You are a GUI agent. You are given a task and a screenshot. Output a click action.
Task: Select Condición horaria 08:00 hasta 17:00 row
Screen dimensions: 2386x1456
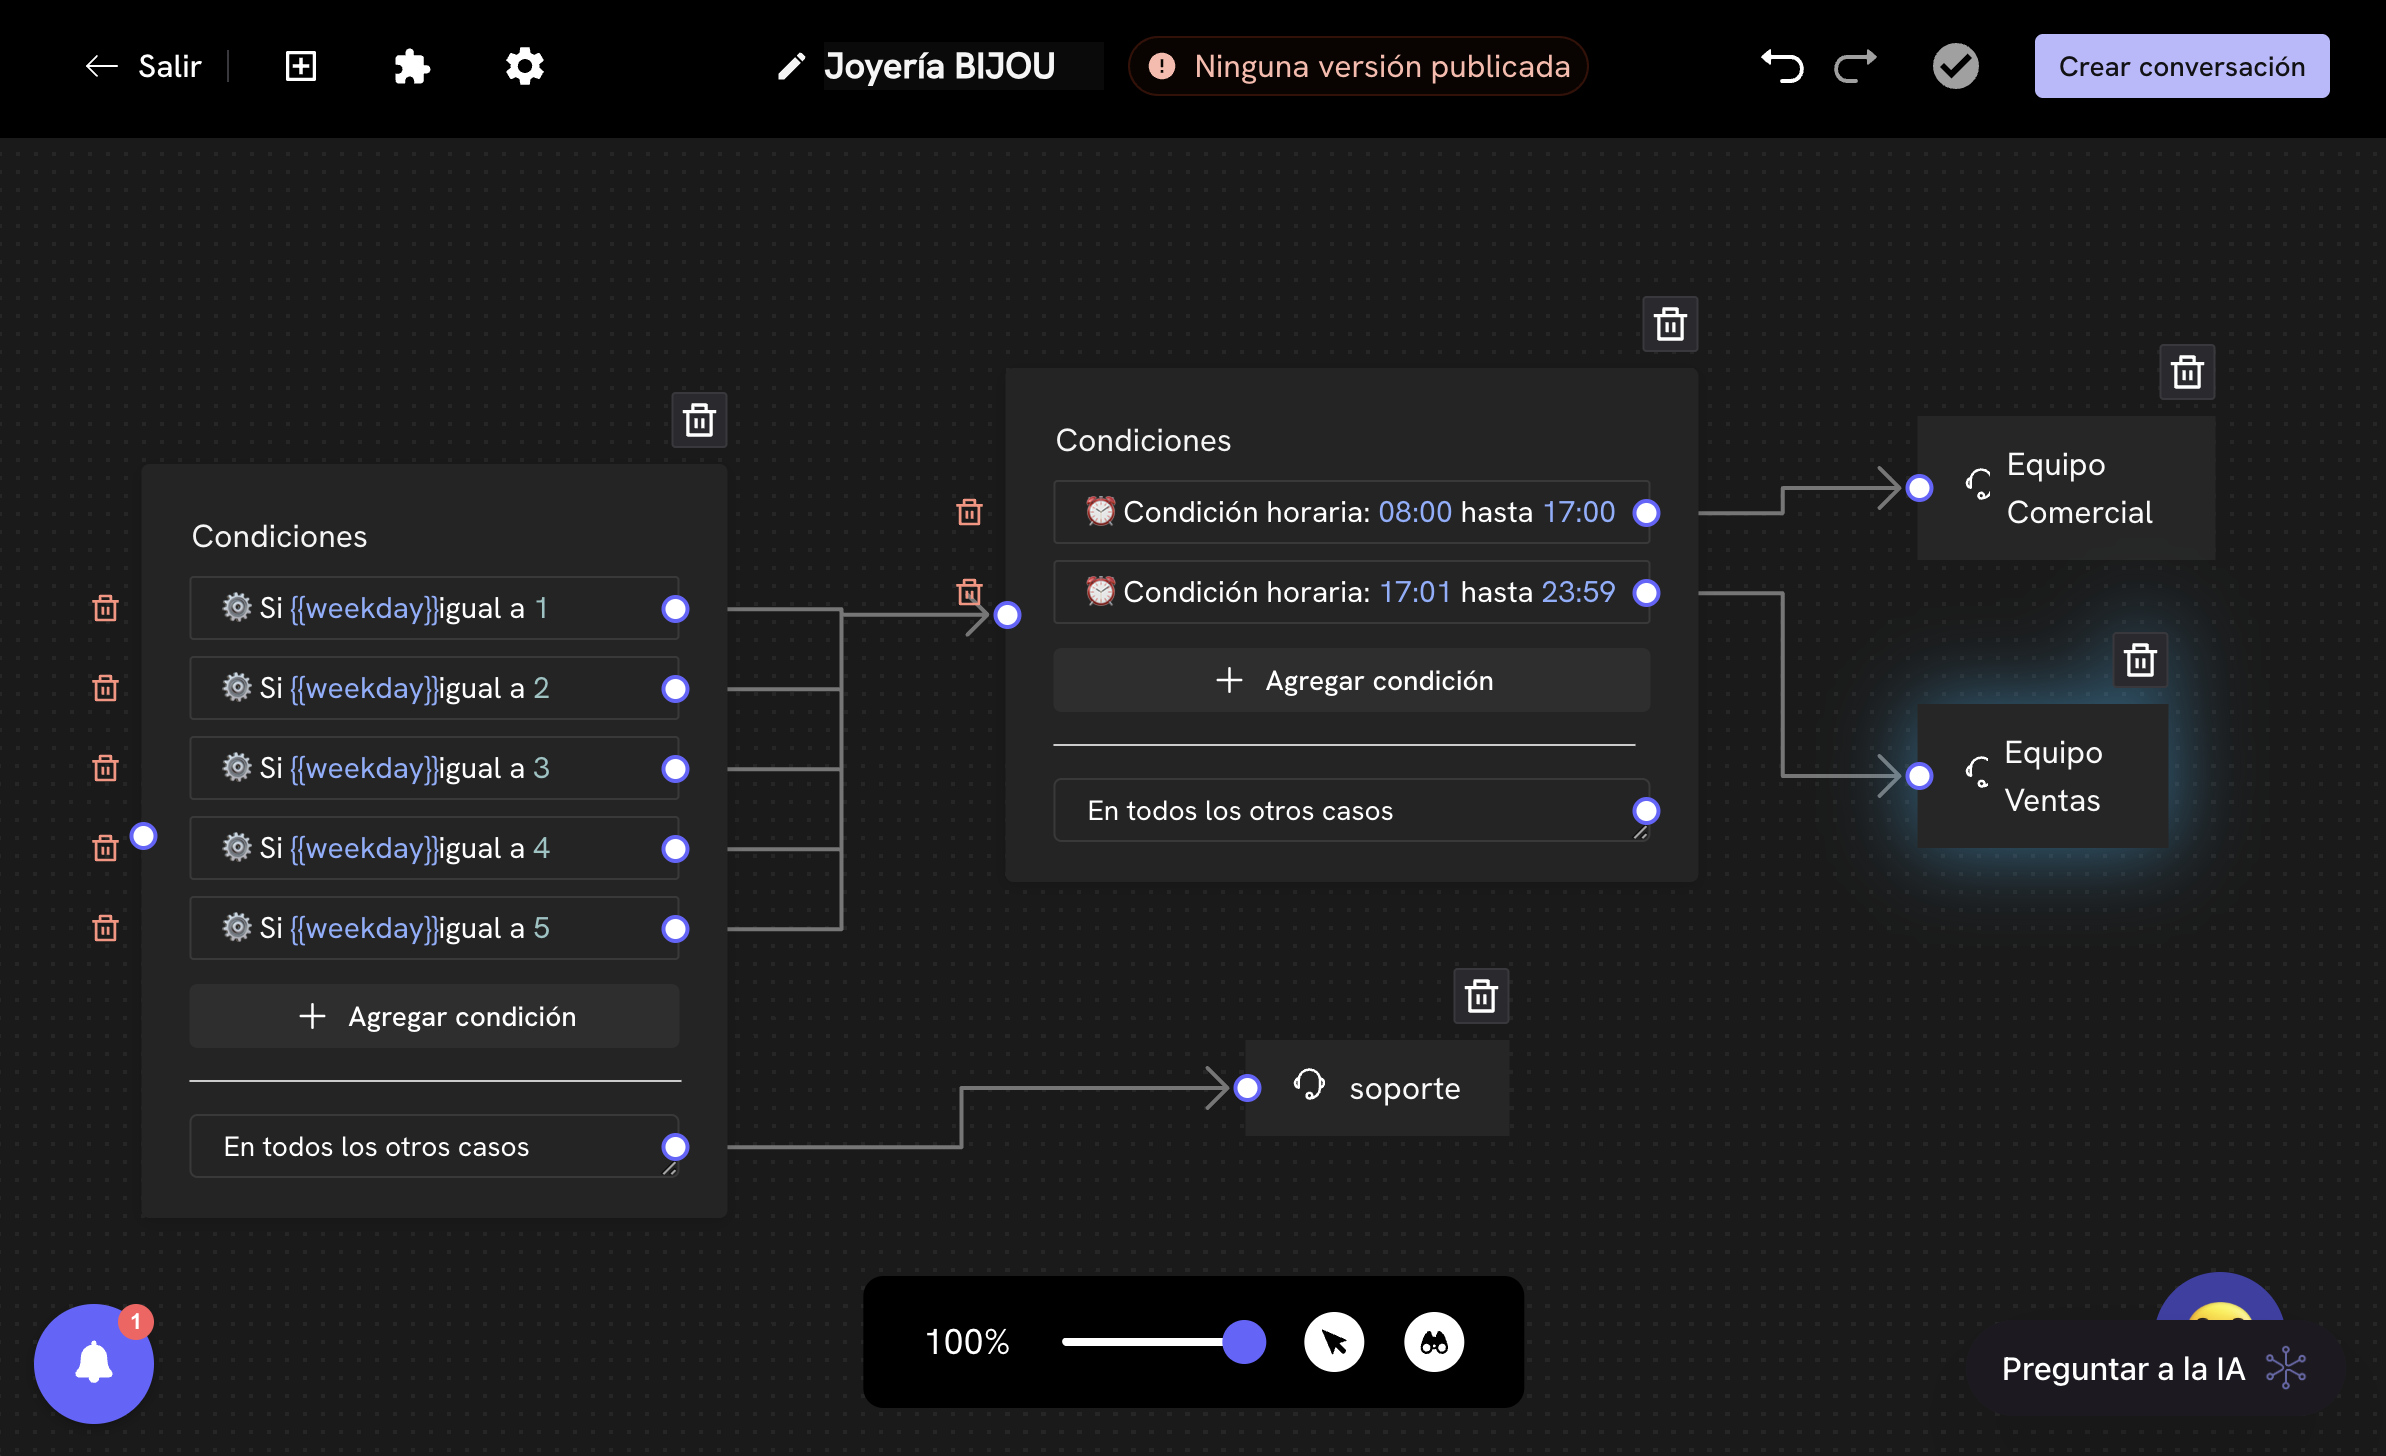1351,512
